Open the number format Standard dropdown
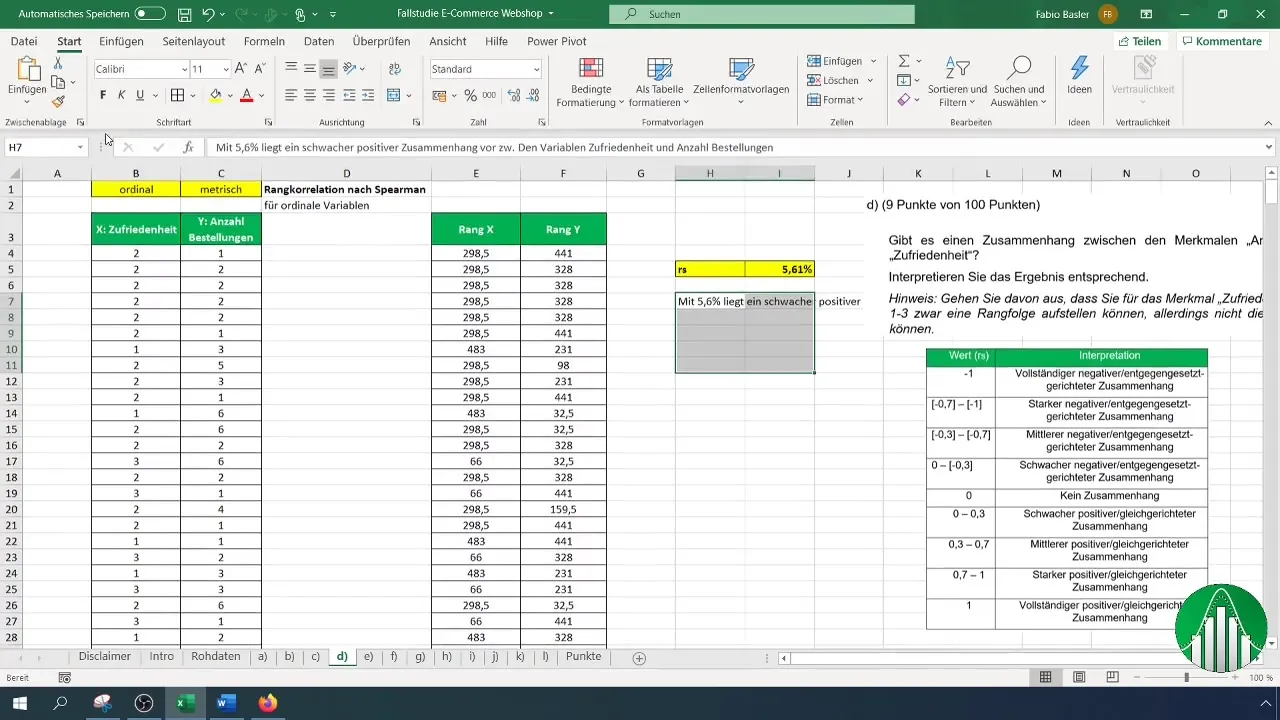The image size is (1280, 720). (536, 69)
